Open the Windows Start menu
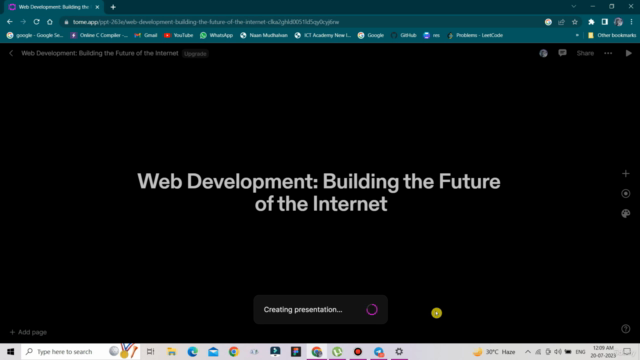640x360 pixels. coord(10,351)
